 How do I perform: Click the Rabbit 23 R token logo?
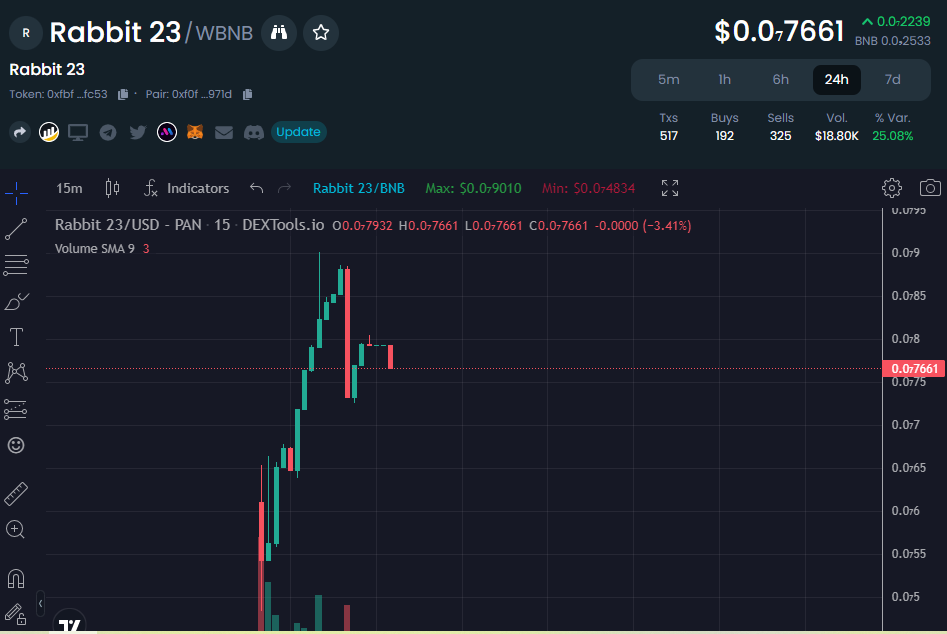tap(26, 33)
